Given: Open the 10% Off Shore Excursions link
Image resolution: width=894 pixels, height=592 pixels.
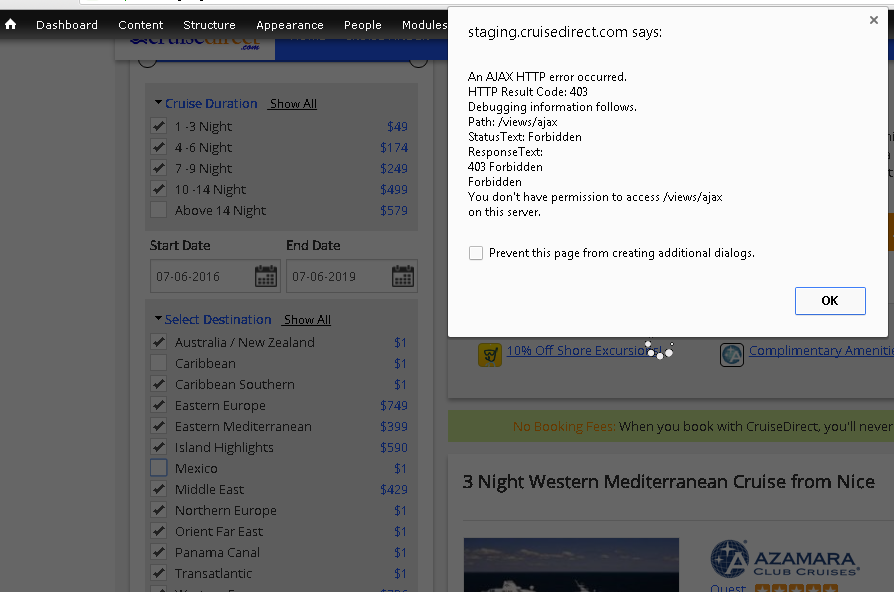Looking at the screenshot, I should coord(584,350).
